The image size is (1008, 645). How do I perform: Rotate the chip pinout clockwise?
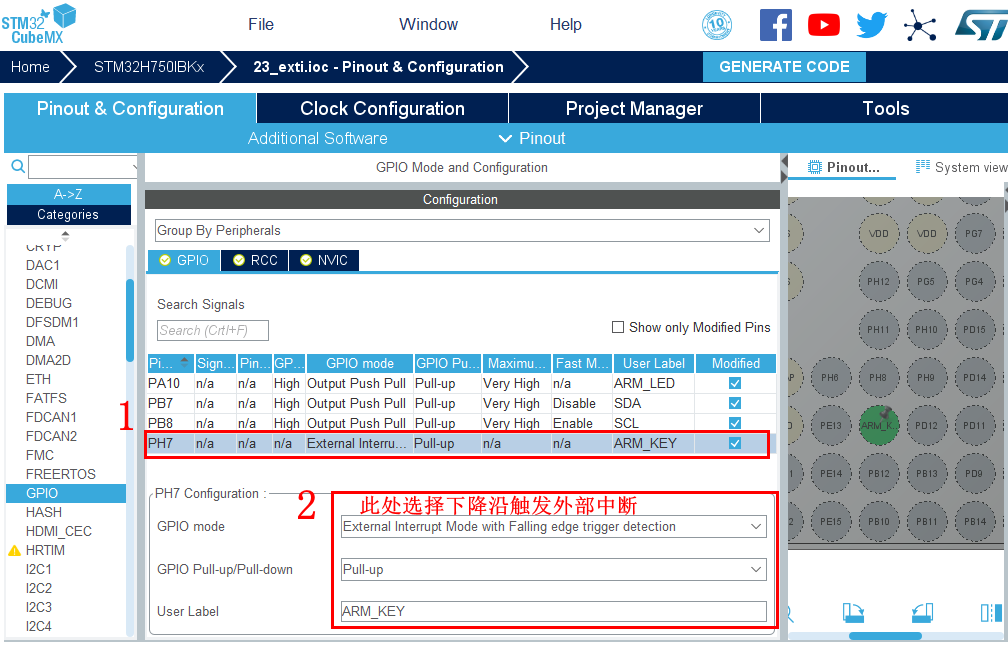pyautogui.click(x=853, y=612)
